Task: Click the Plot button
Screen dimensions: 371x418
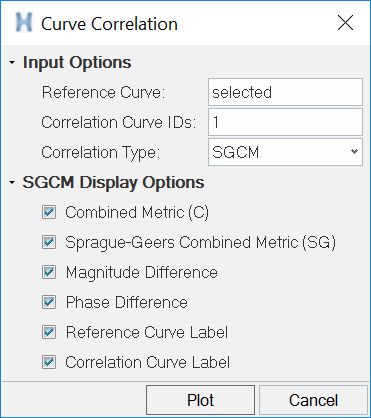Action: coord(200,400)
